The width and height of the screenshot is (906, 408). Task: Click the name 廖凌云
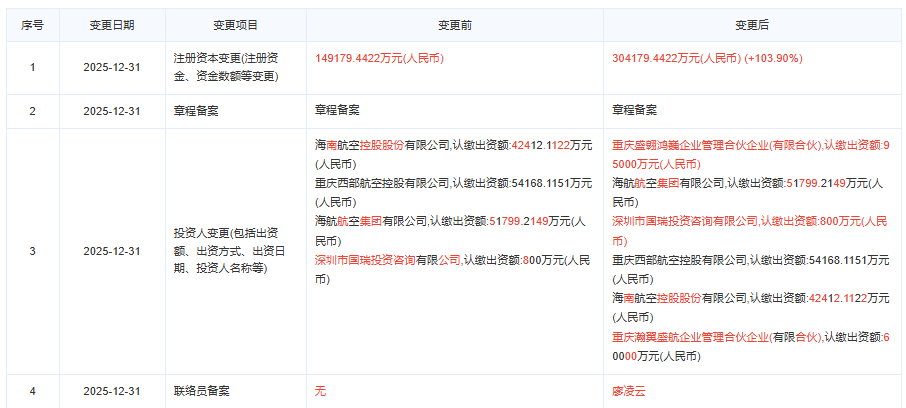629,391
